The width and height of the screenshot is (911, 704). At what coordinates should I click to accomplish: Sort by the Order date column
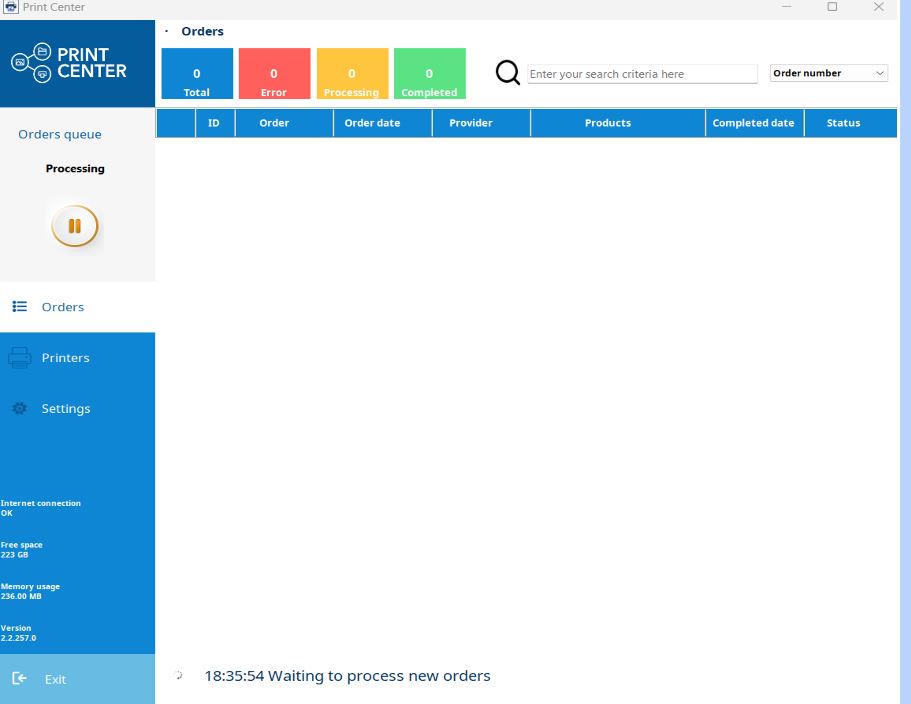(372, 123)
